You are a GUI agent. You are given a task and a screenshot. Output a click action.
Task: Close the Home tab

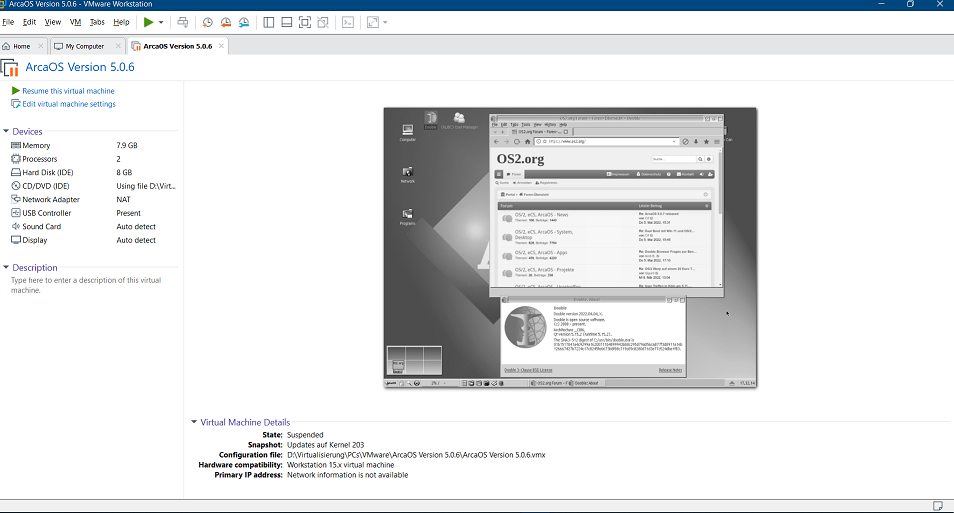point(41,46)
